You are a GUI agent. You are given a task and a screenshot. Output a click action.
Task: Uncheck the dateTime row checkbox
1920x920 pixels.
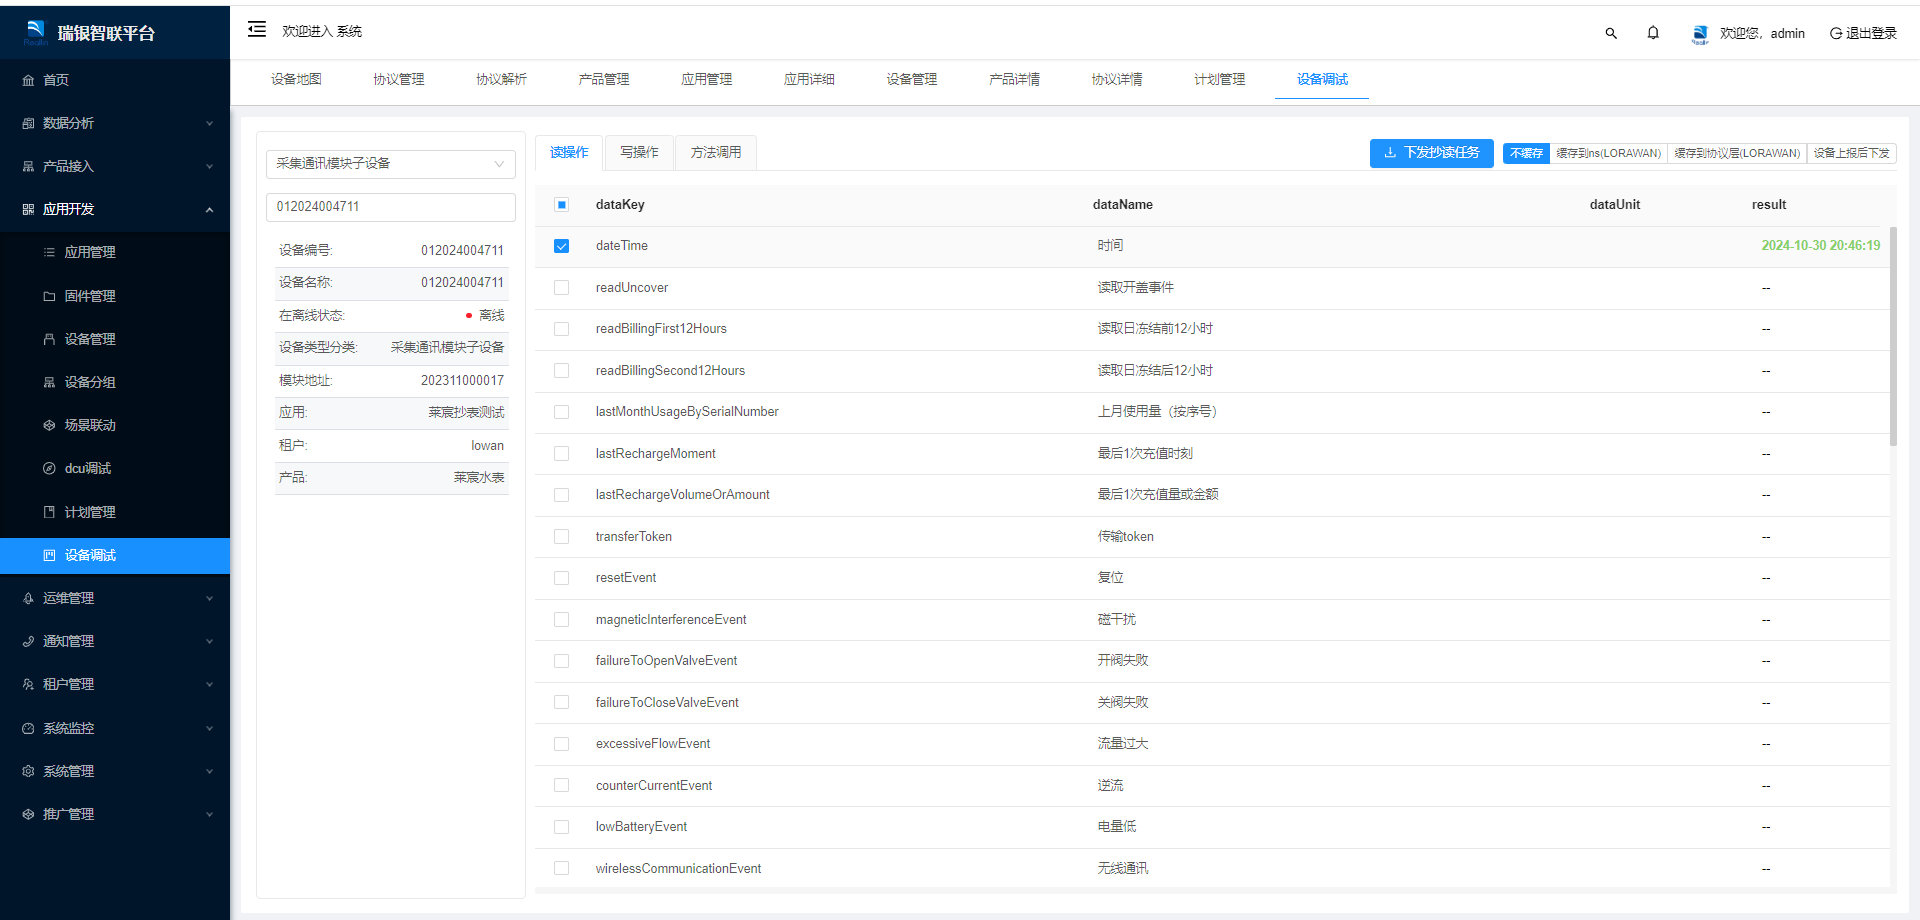click(x=561, y=246)
